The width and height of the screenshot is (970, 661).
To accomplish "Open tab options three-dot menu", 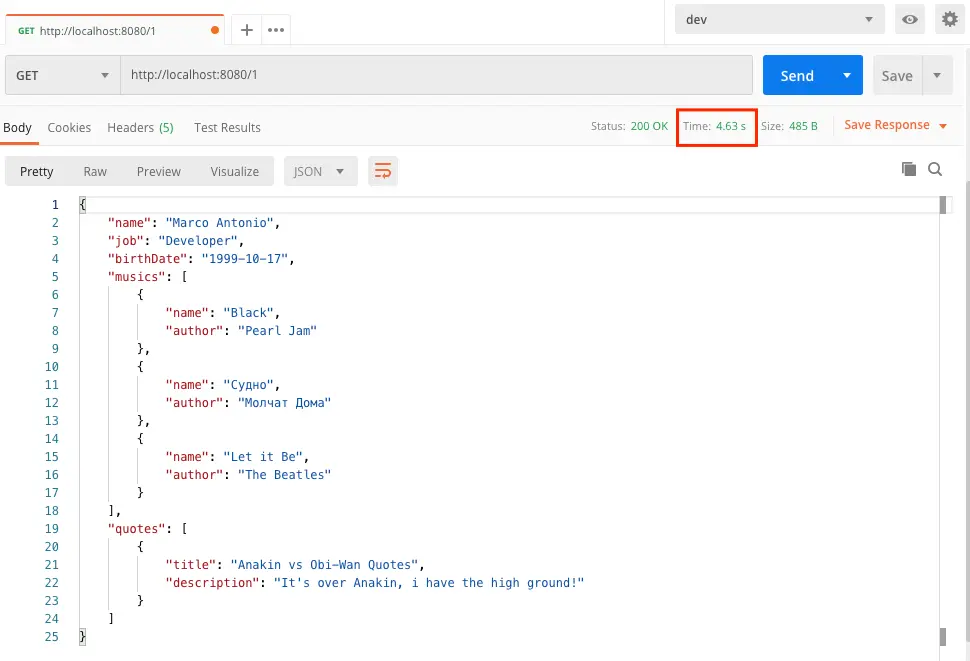I will pos(276,30).
